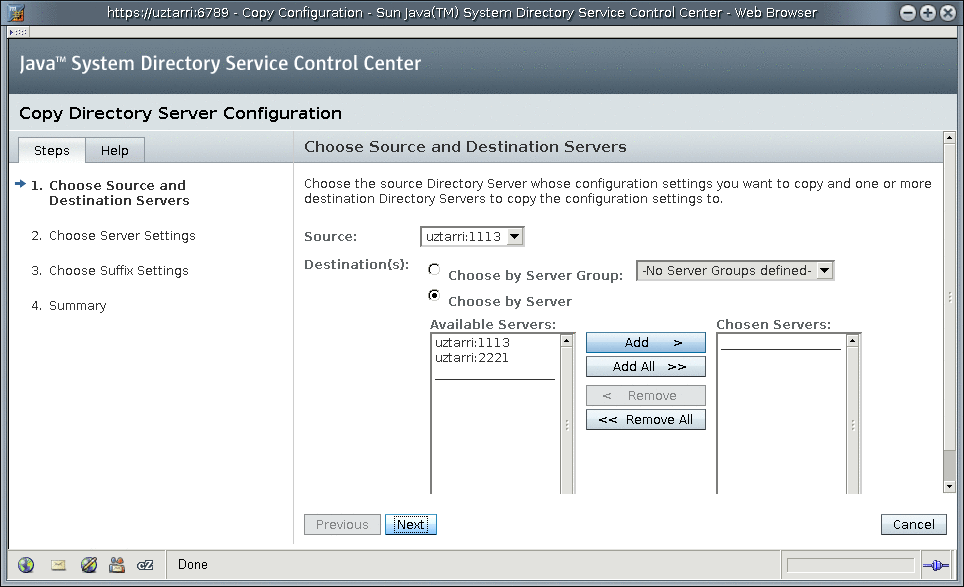Switch to the Help tab

coord(115,151)
